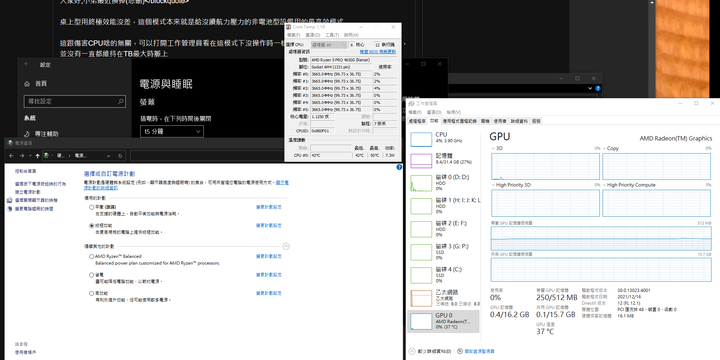This screenshot has width=720, height=360.
Task: Go up one level in Power Options
Action: 37,156
